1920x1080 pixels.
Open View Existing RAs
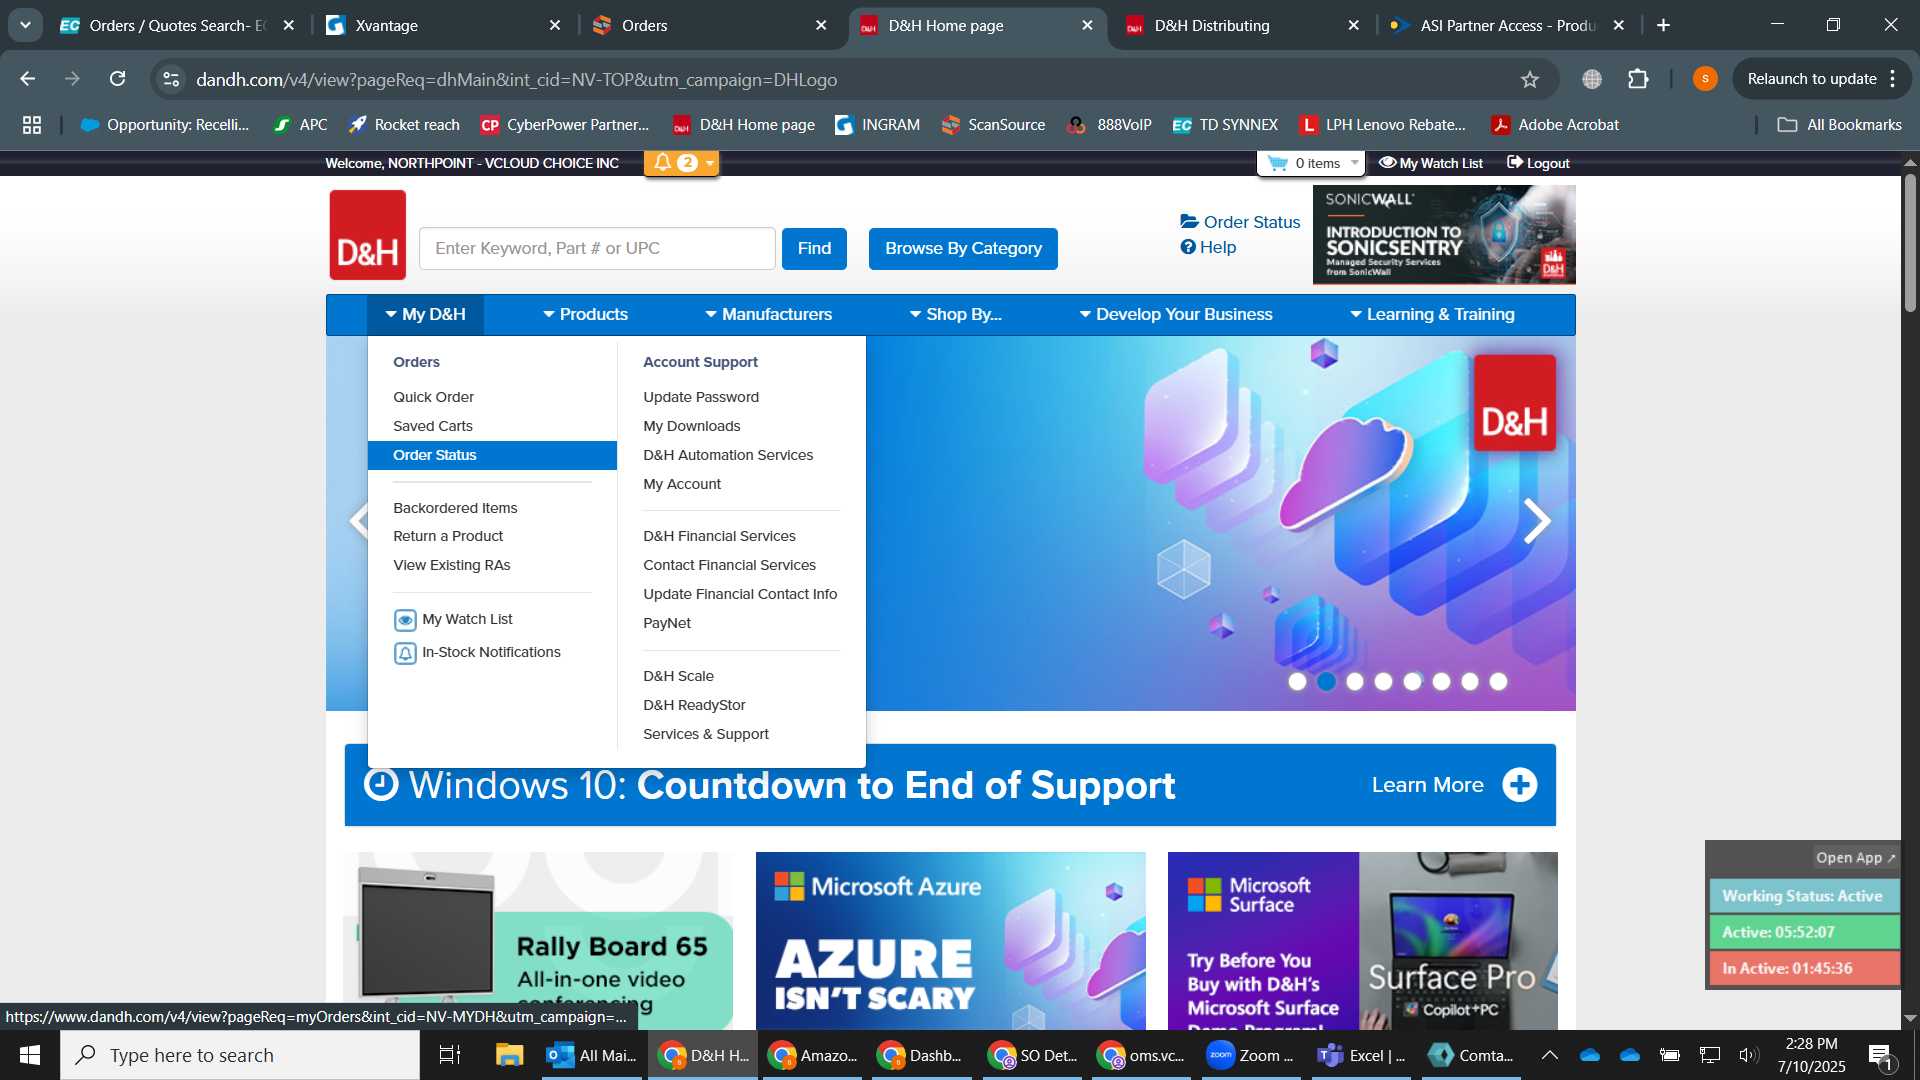(452, 565)
